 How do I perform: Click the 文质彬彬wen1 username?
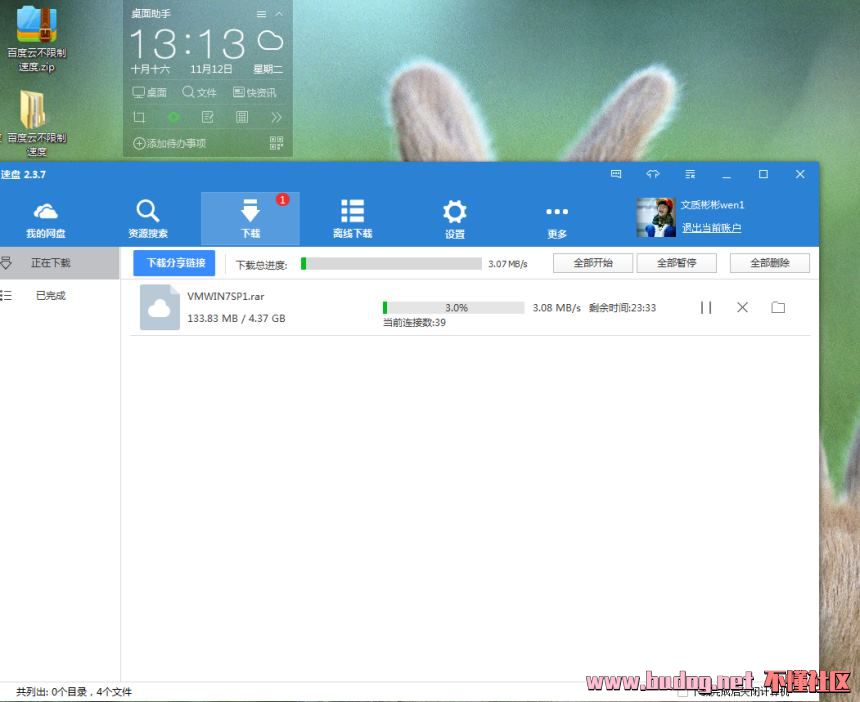click(712, 205)
